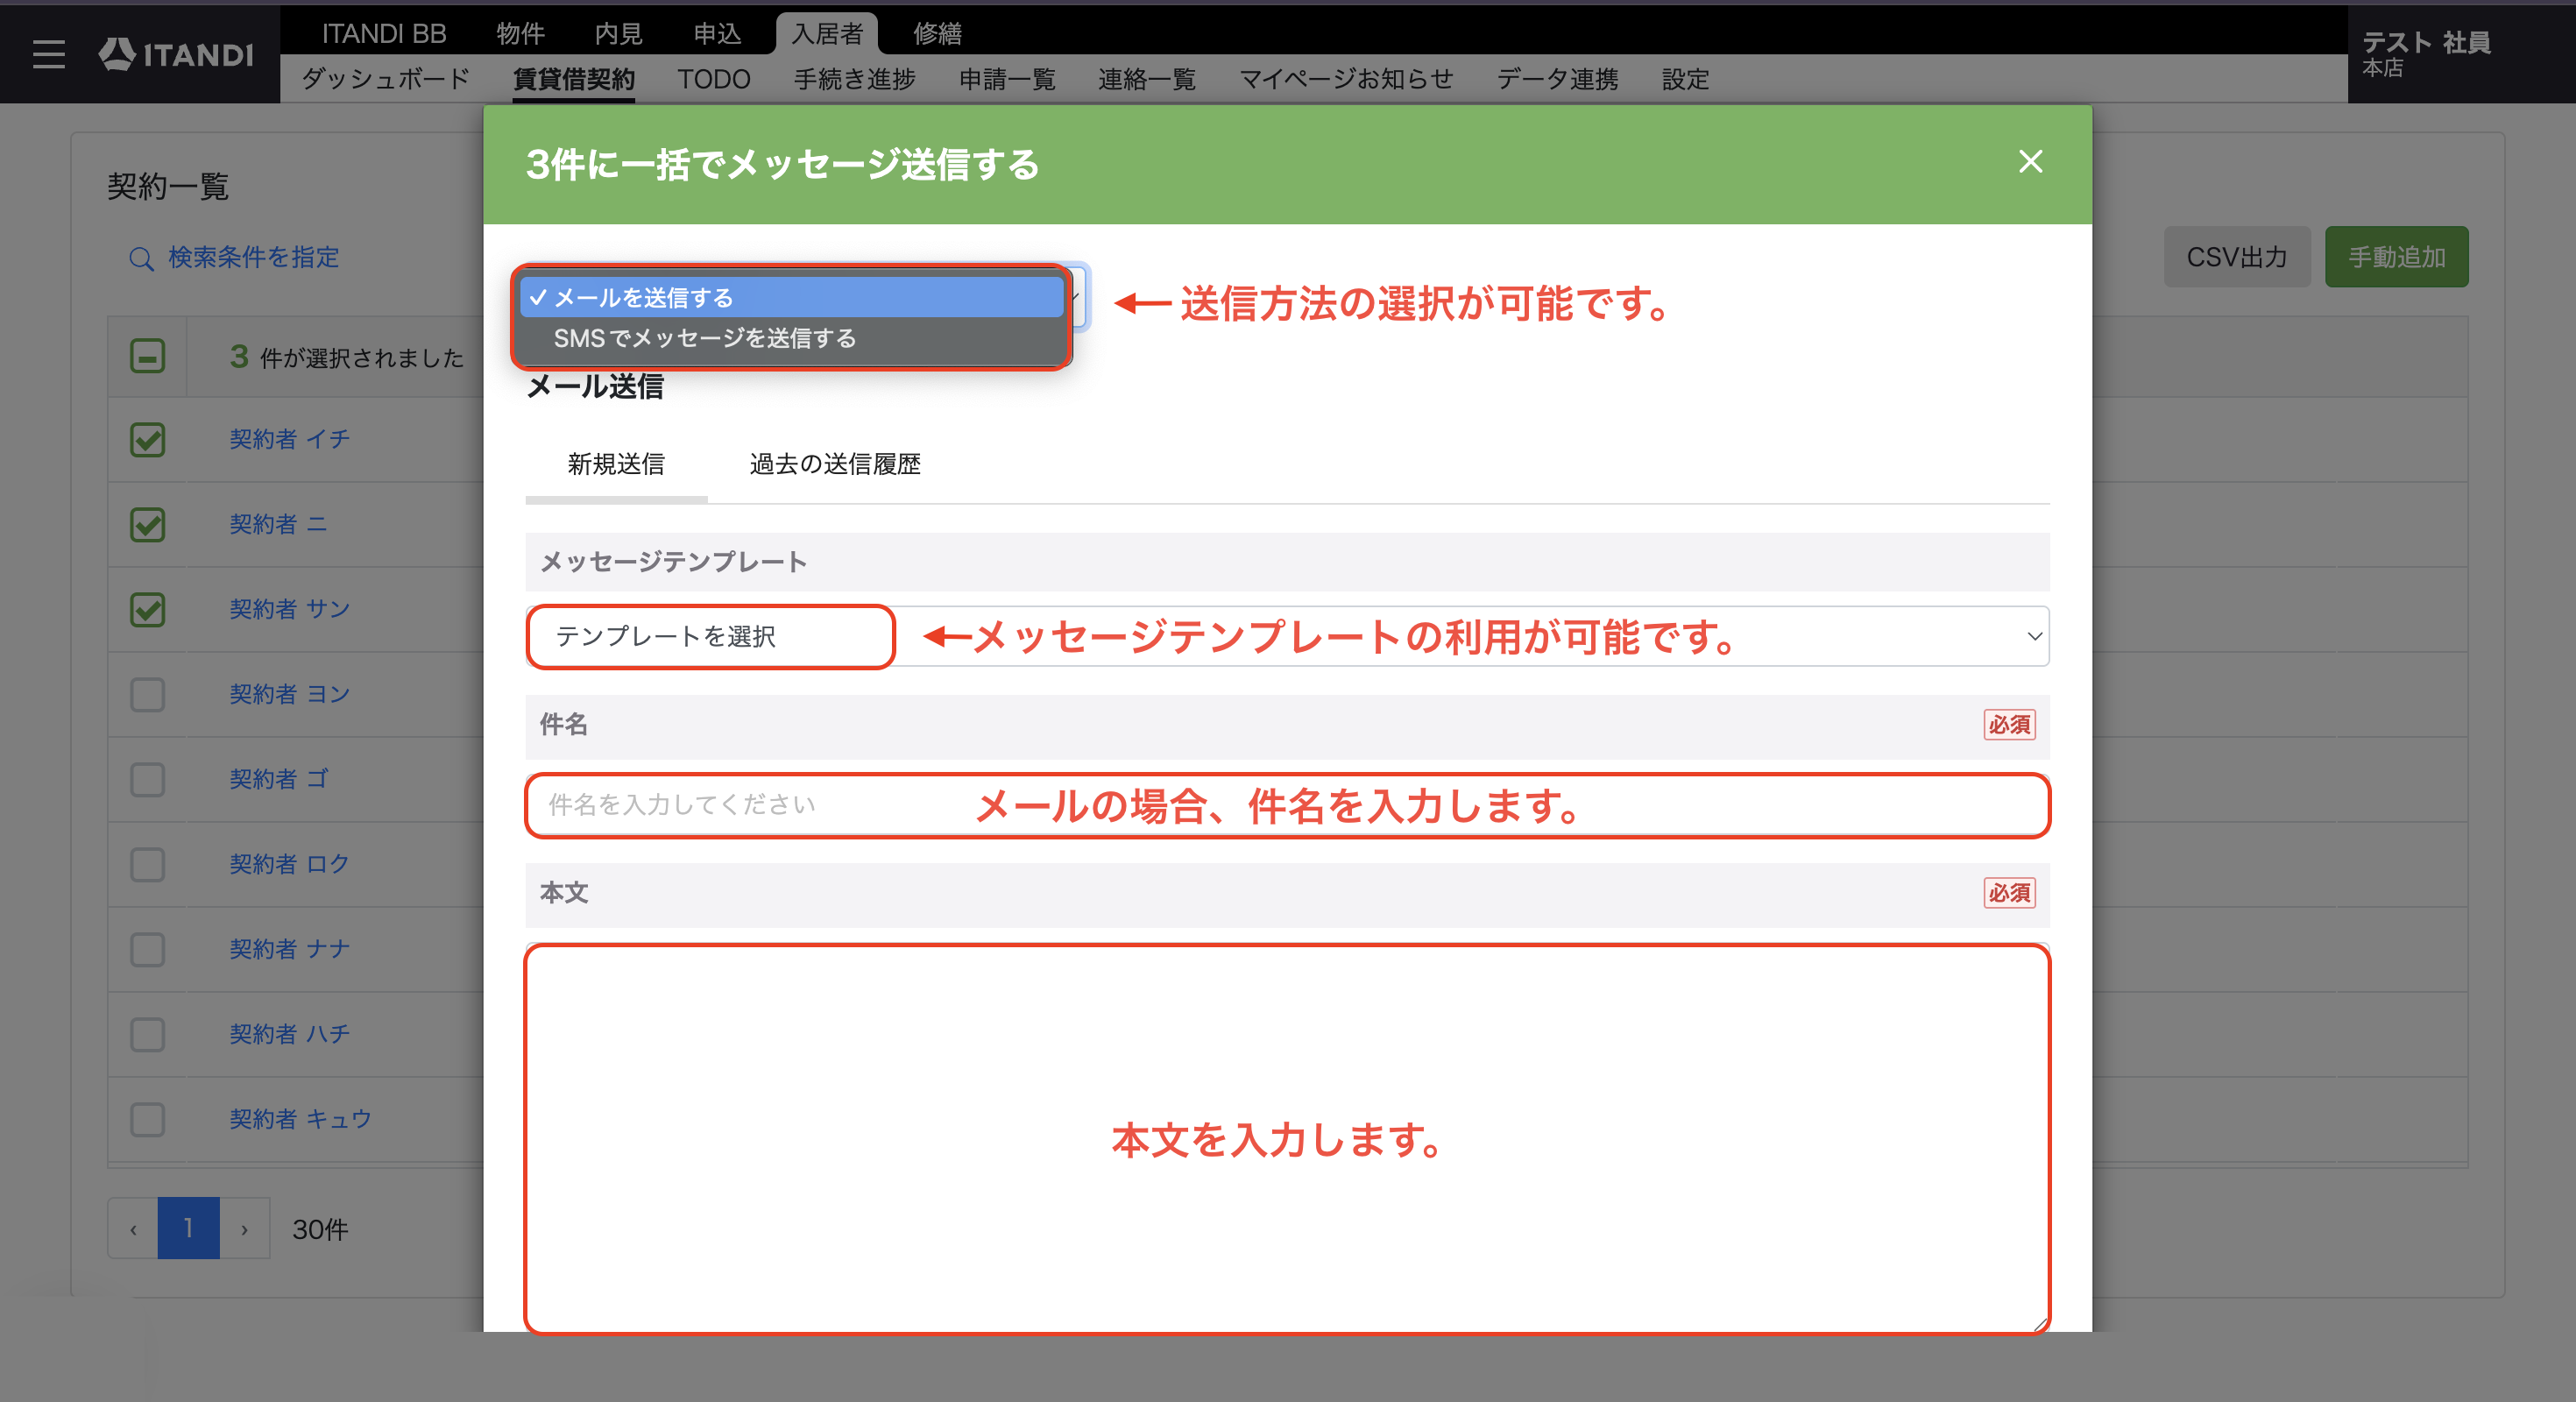The image size is (2576, 1402).
Task: Focus the 本文 body text area
Action: click(x=1287, y=1139)
